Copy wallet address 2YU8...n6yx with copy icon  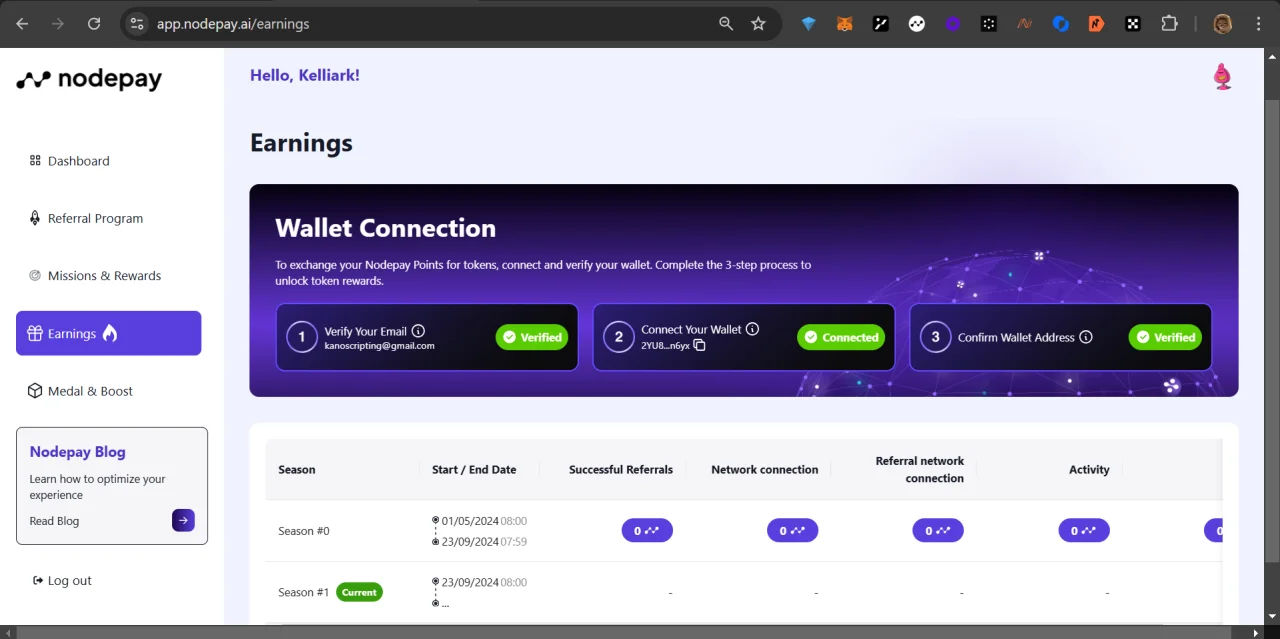click(699, 345)
